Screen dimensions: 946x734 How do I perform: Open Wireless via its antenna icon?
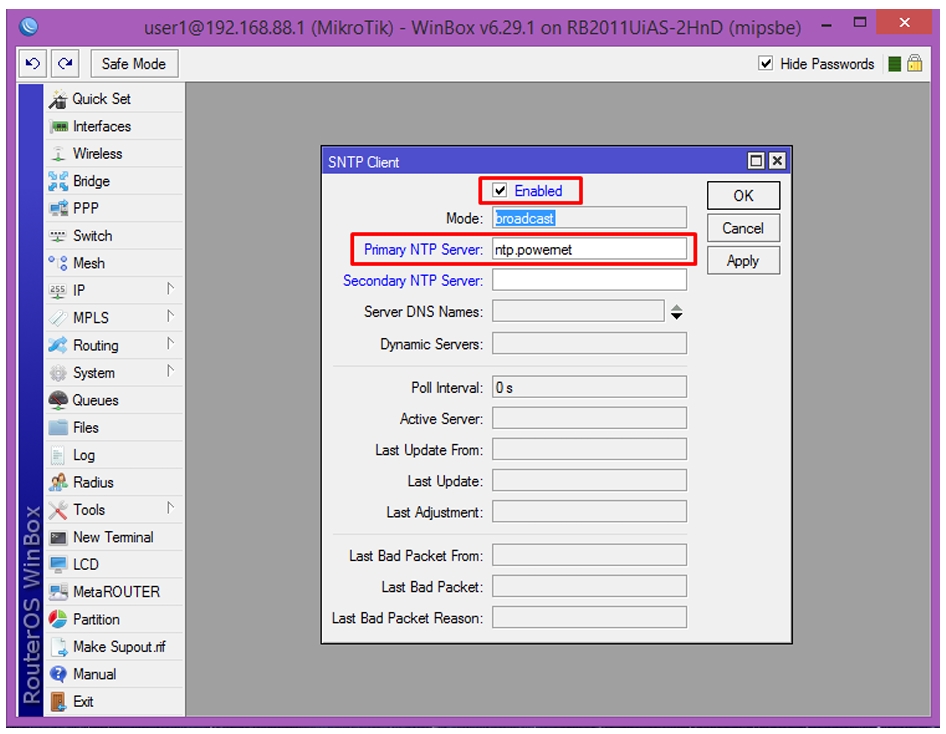point(58,154)
